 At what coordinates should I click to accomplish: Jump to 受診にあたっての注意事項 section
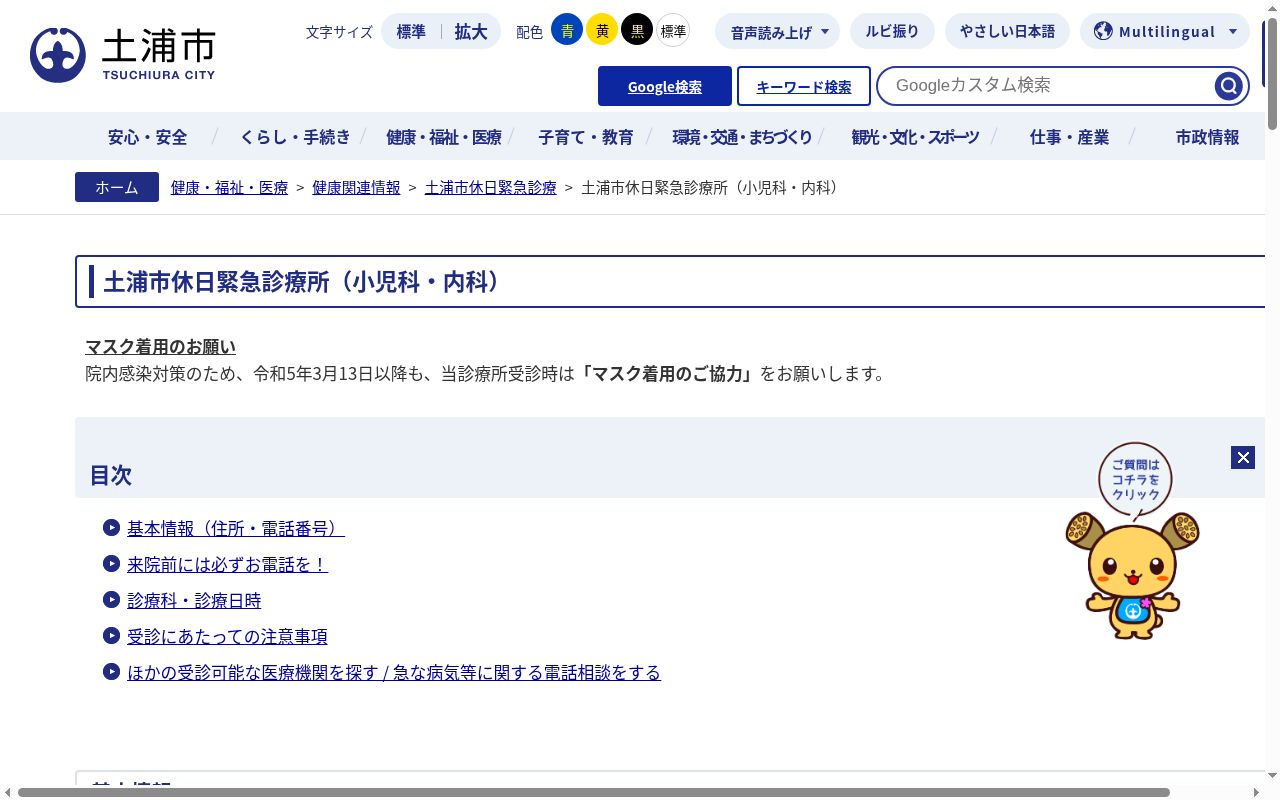227,636
